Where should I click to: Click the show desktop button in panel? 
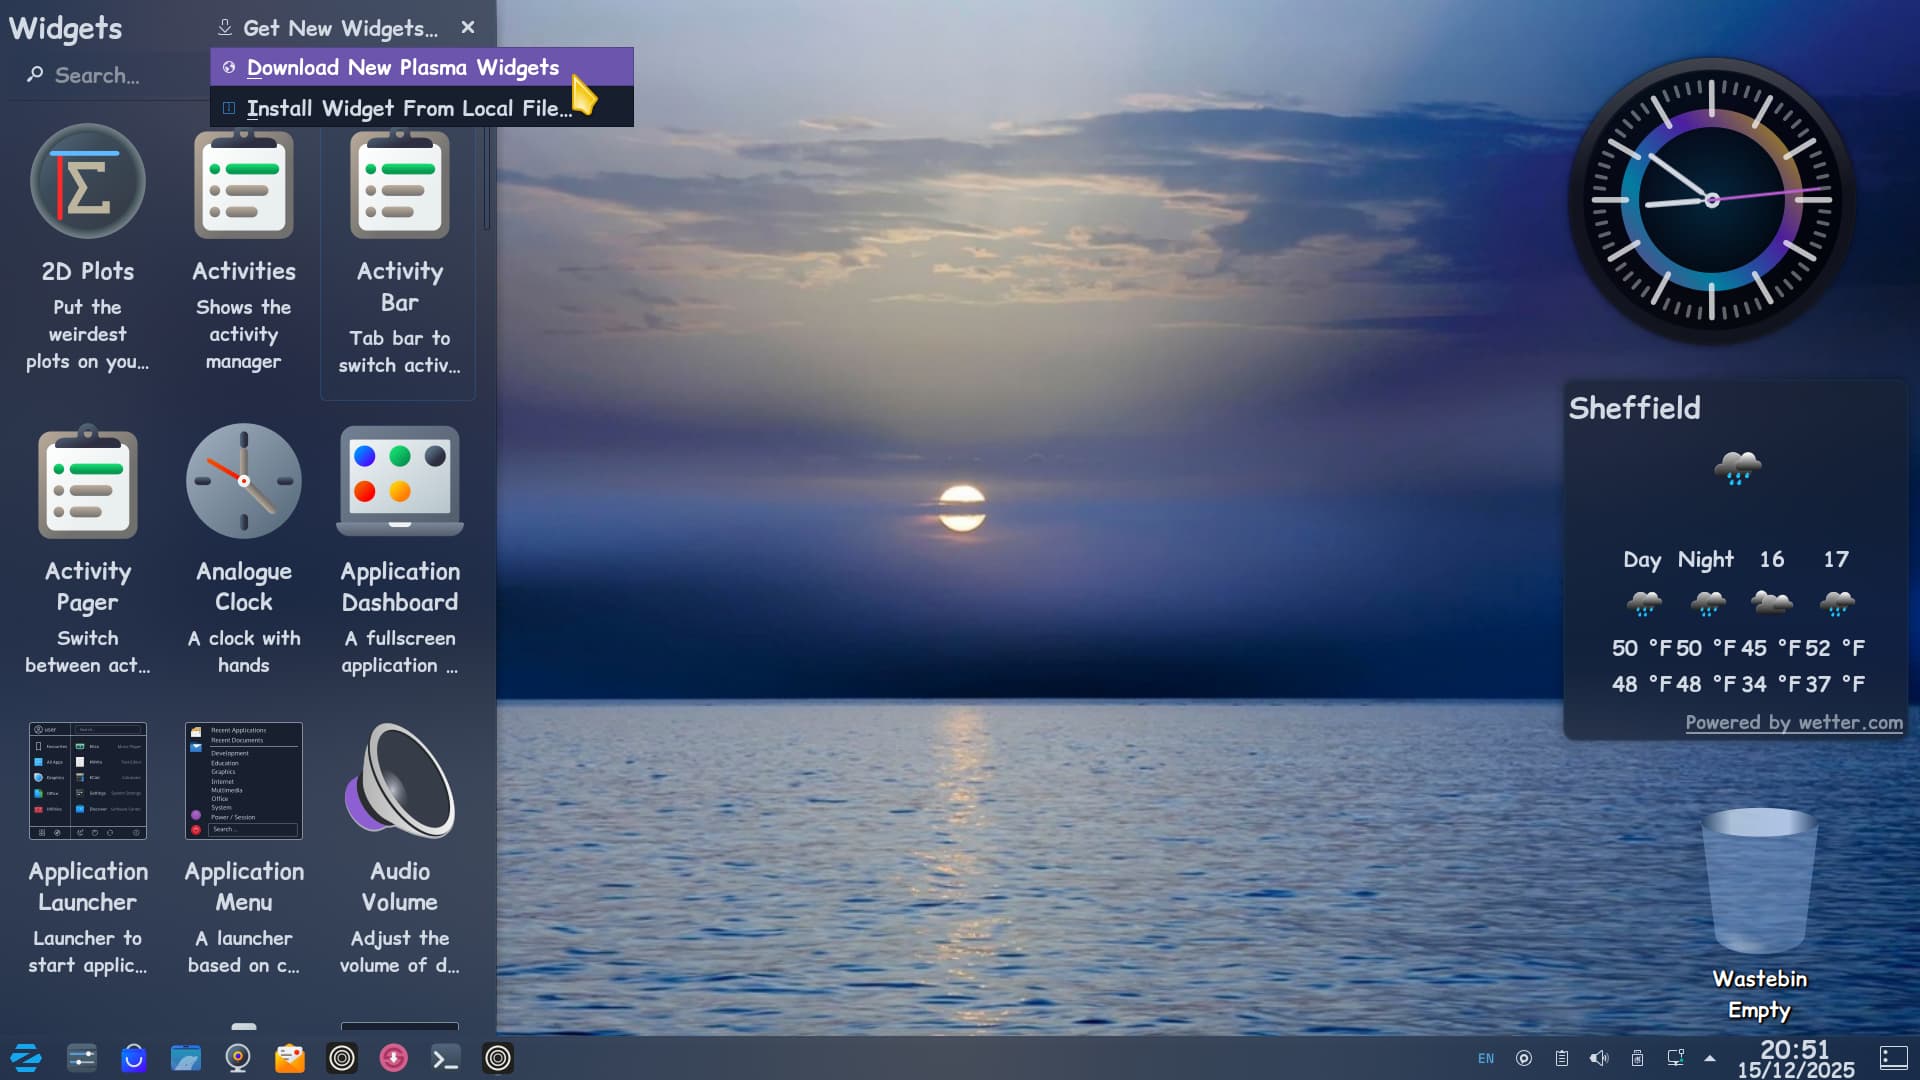point(1893,1057)
